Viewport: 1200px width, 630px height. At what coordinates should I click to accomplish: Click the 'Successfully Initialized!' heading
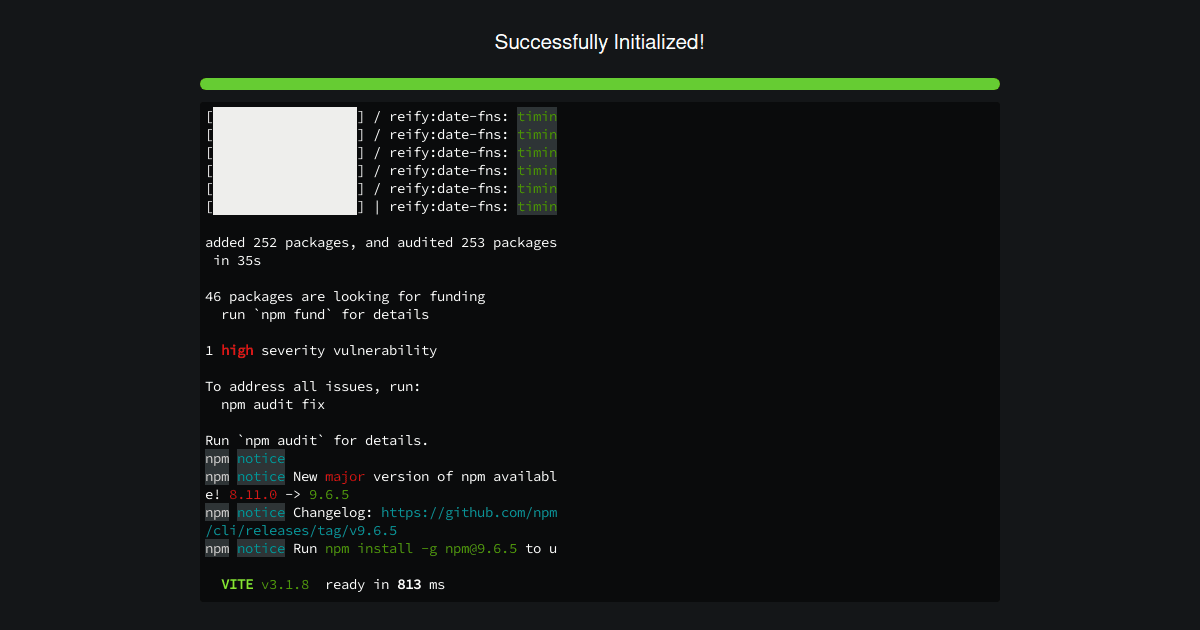[599, 42]
